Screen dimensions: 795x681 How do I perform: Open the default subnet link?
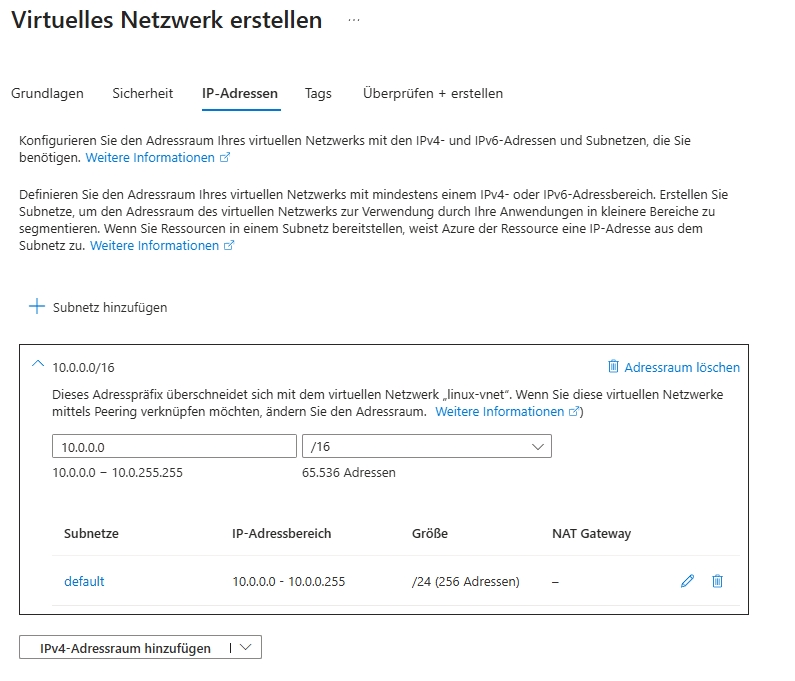(84, 581)
